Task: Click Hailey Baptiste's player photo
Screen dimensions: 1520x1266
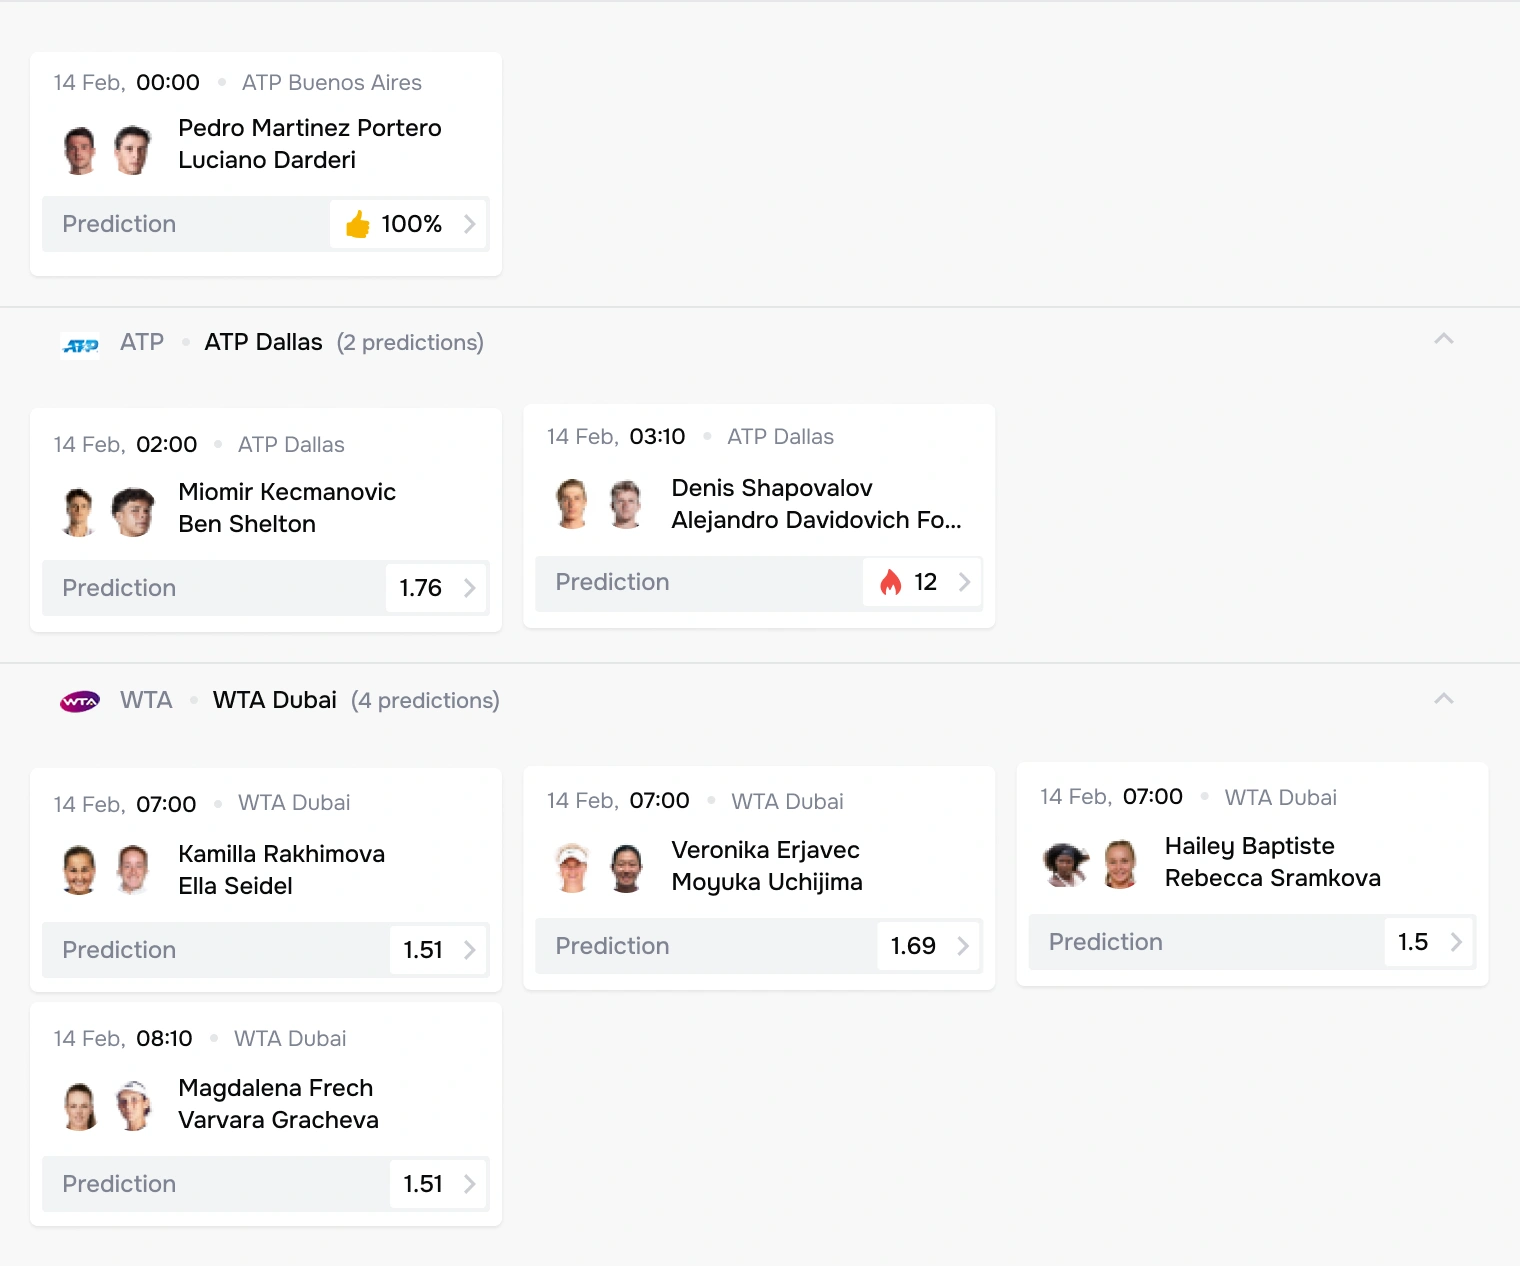Action: 1066,865
